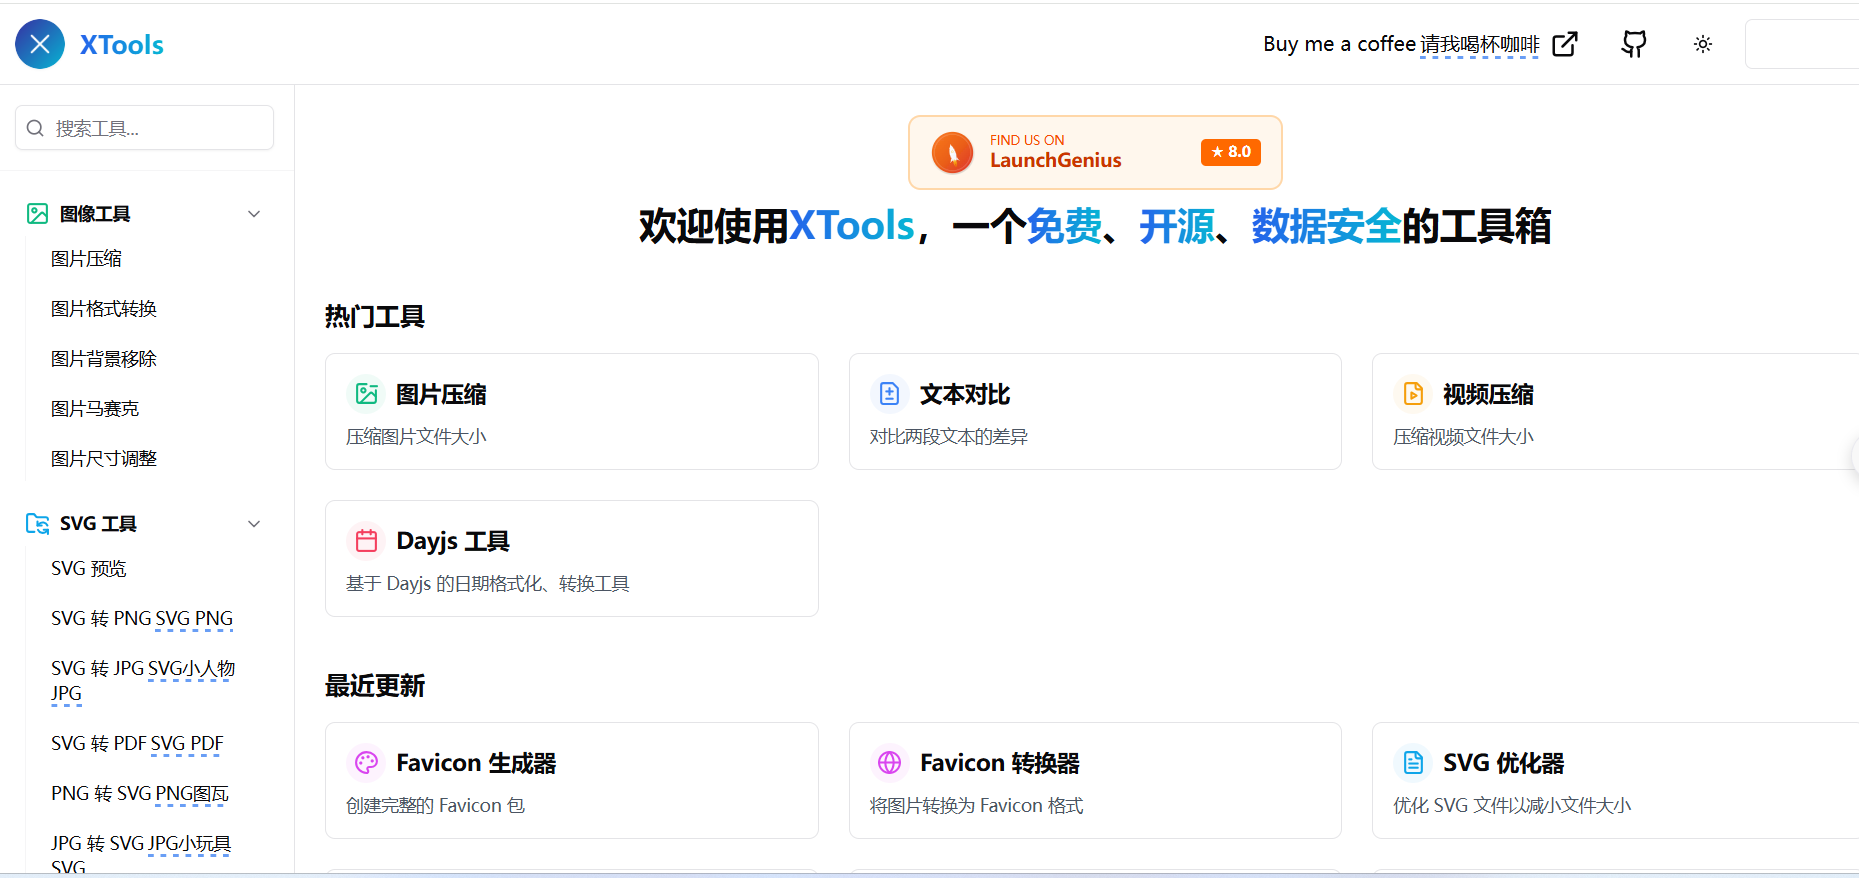The height and width of the screenshot is (878, 1859).
Task: Click the 基于 Dayjs 的日期格式化 description
Action: pos(488,584)
